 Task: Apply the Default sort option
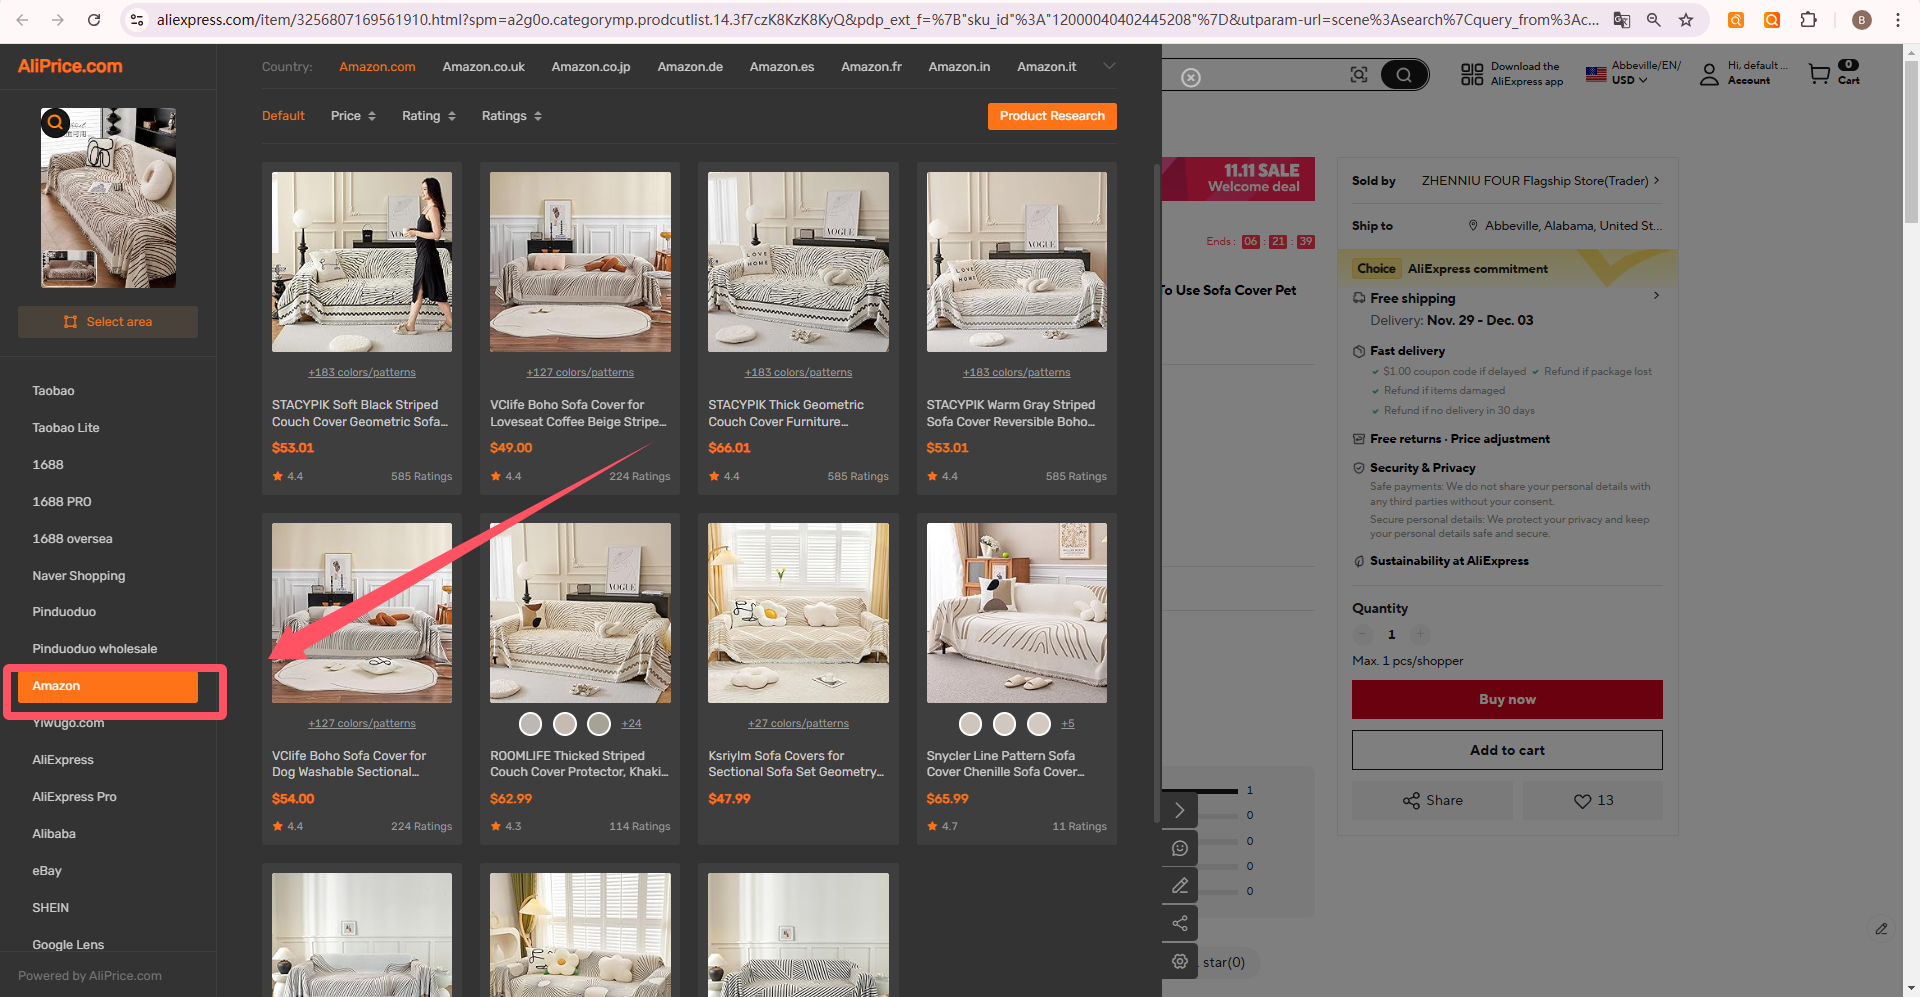coord(283,116)
